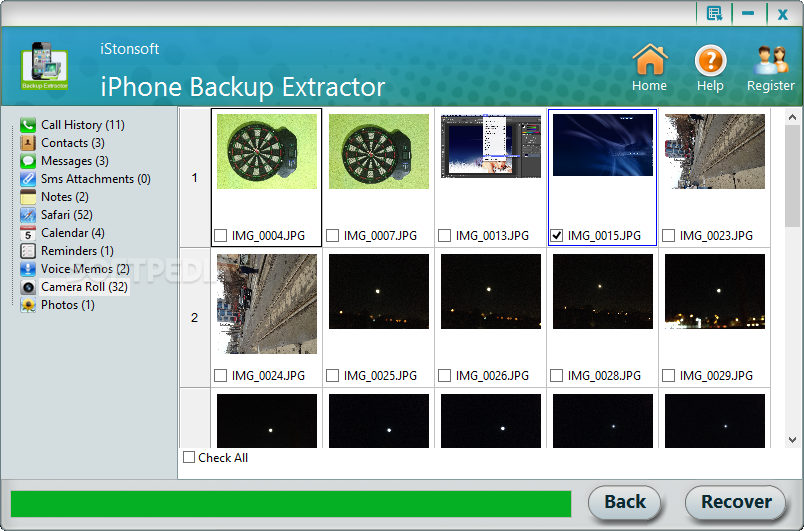This screenshot has width=804, height=531.
Task: Select the IMG_0029.JPG night lights thumbnail
Action: 715,291
